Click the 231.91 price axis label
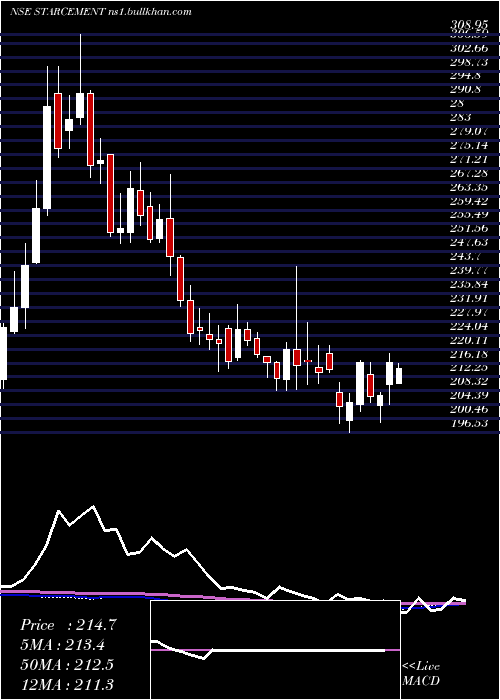500x700 pixels. (469, 298)
